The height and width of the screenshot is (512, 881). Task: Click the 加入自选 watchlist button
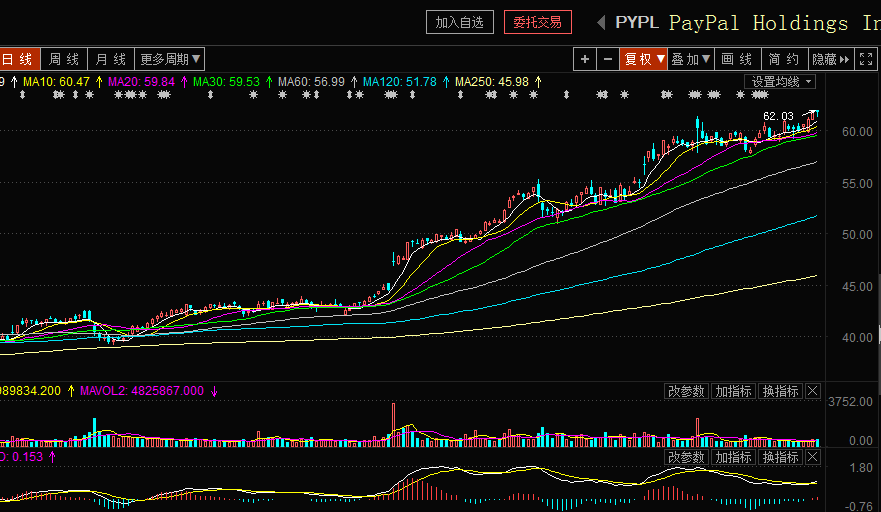[x=459, y=22]
